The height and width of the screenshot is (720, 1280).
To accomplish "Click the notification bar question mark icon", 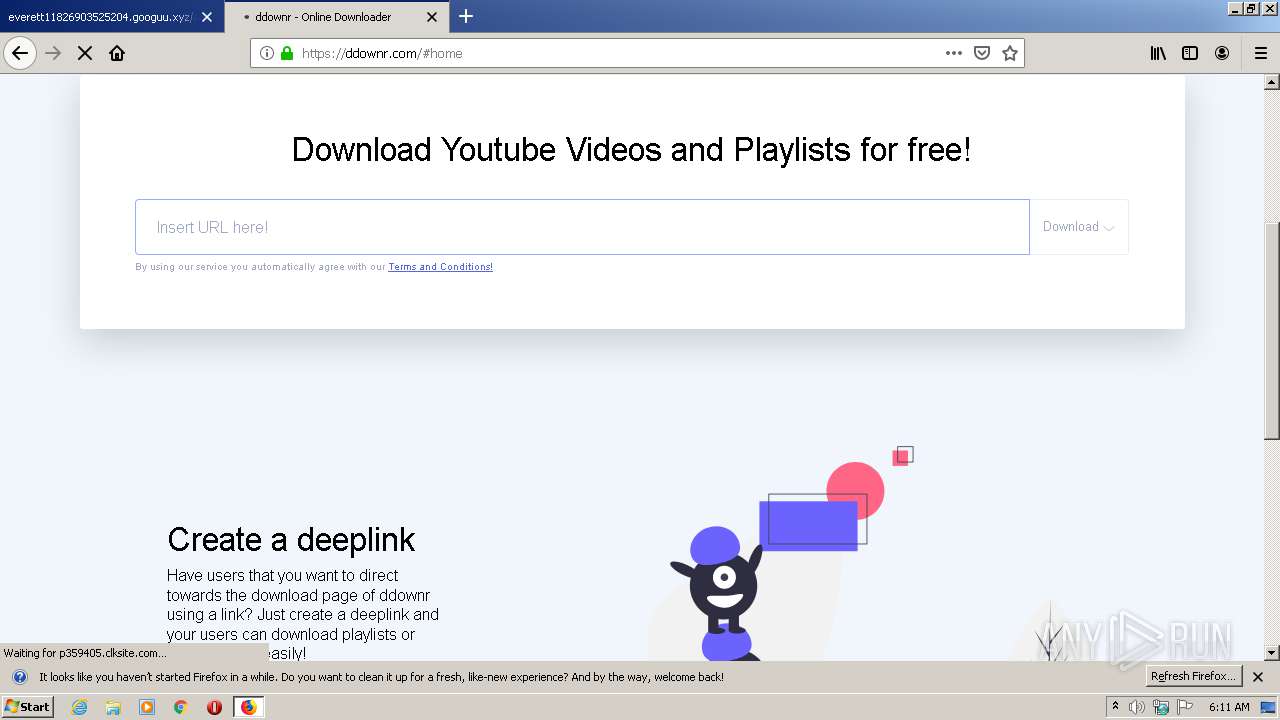I will 20,677.
